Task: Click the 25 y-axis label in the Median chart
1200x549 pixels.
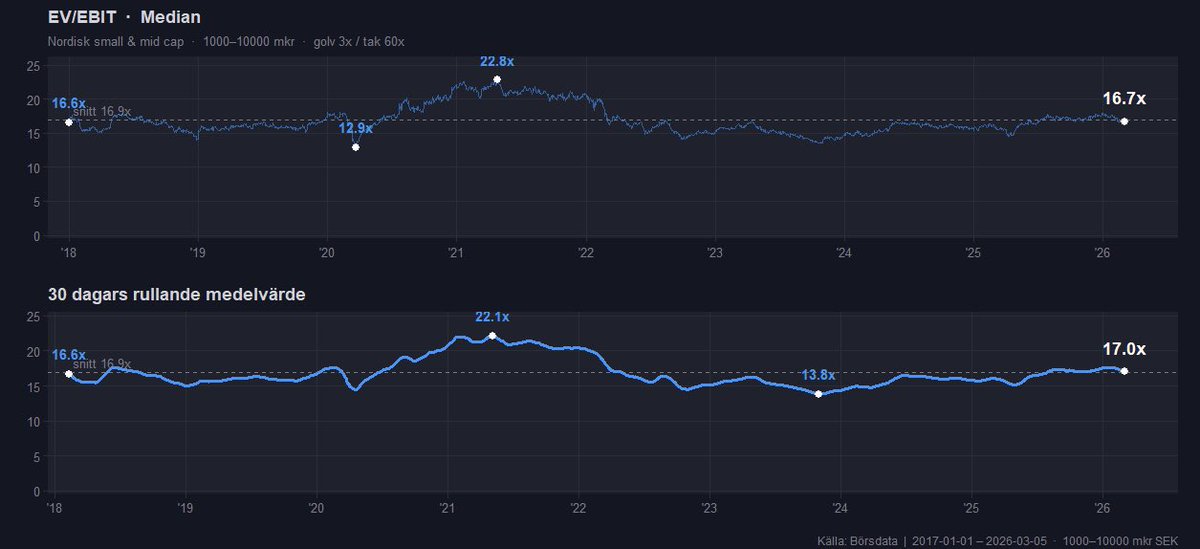Action: 33,66
